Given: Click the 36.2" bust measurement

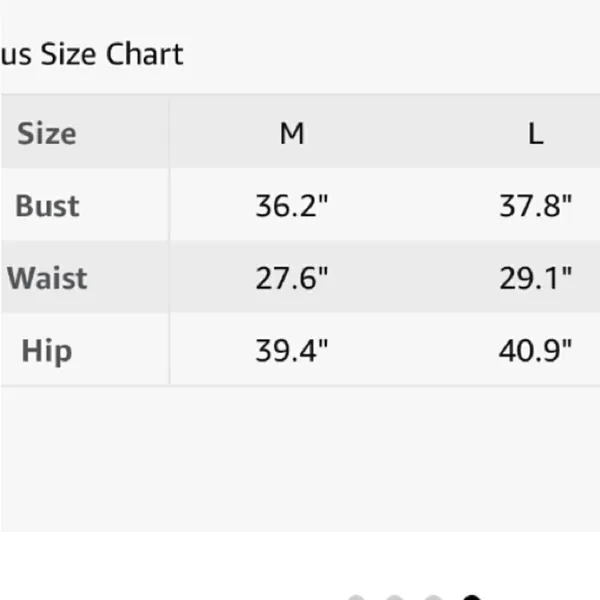Looking at the screenshot, I should point(292,206).
